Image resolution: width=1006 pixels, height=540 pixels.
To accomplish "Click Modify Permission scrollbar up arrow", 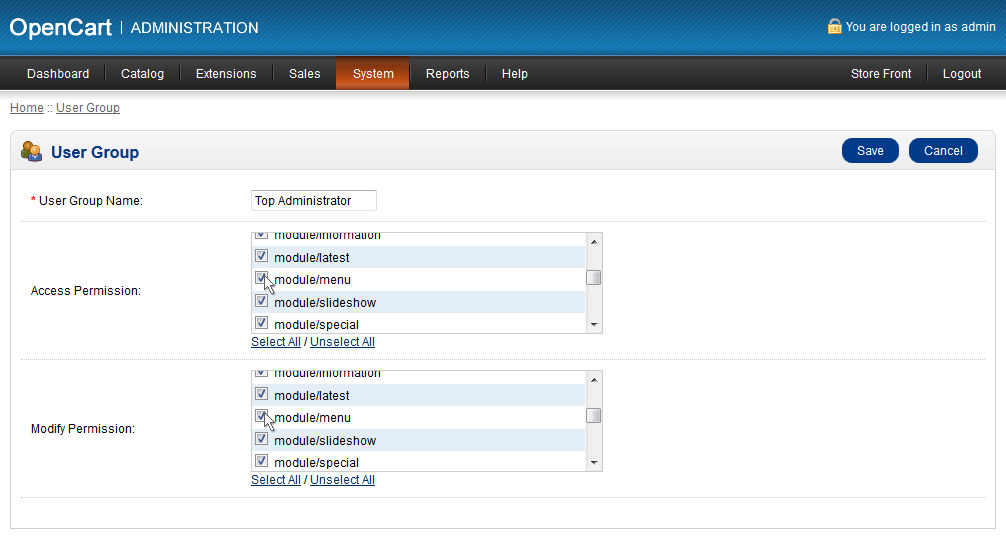I will point(593,379).
